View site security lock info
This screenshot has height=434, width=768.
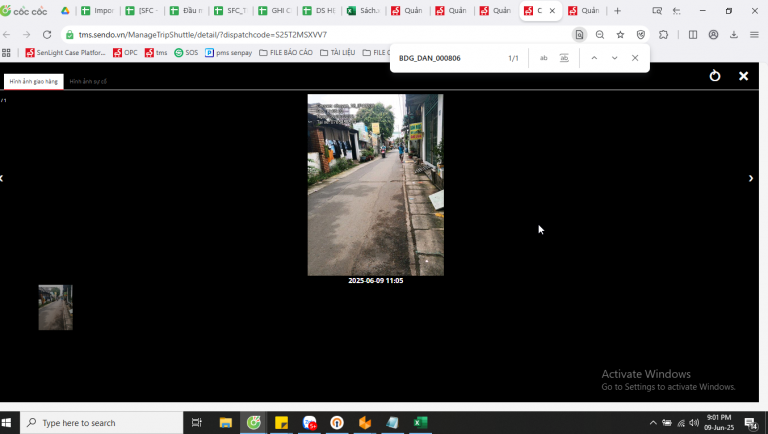[x=70, y=35]
